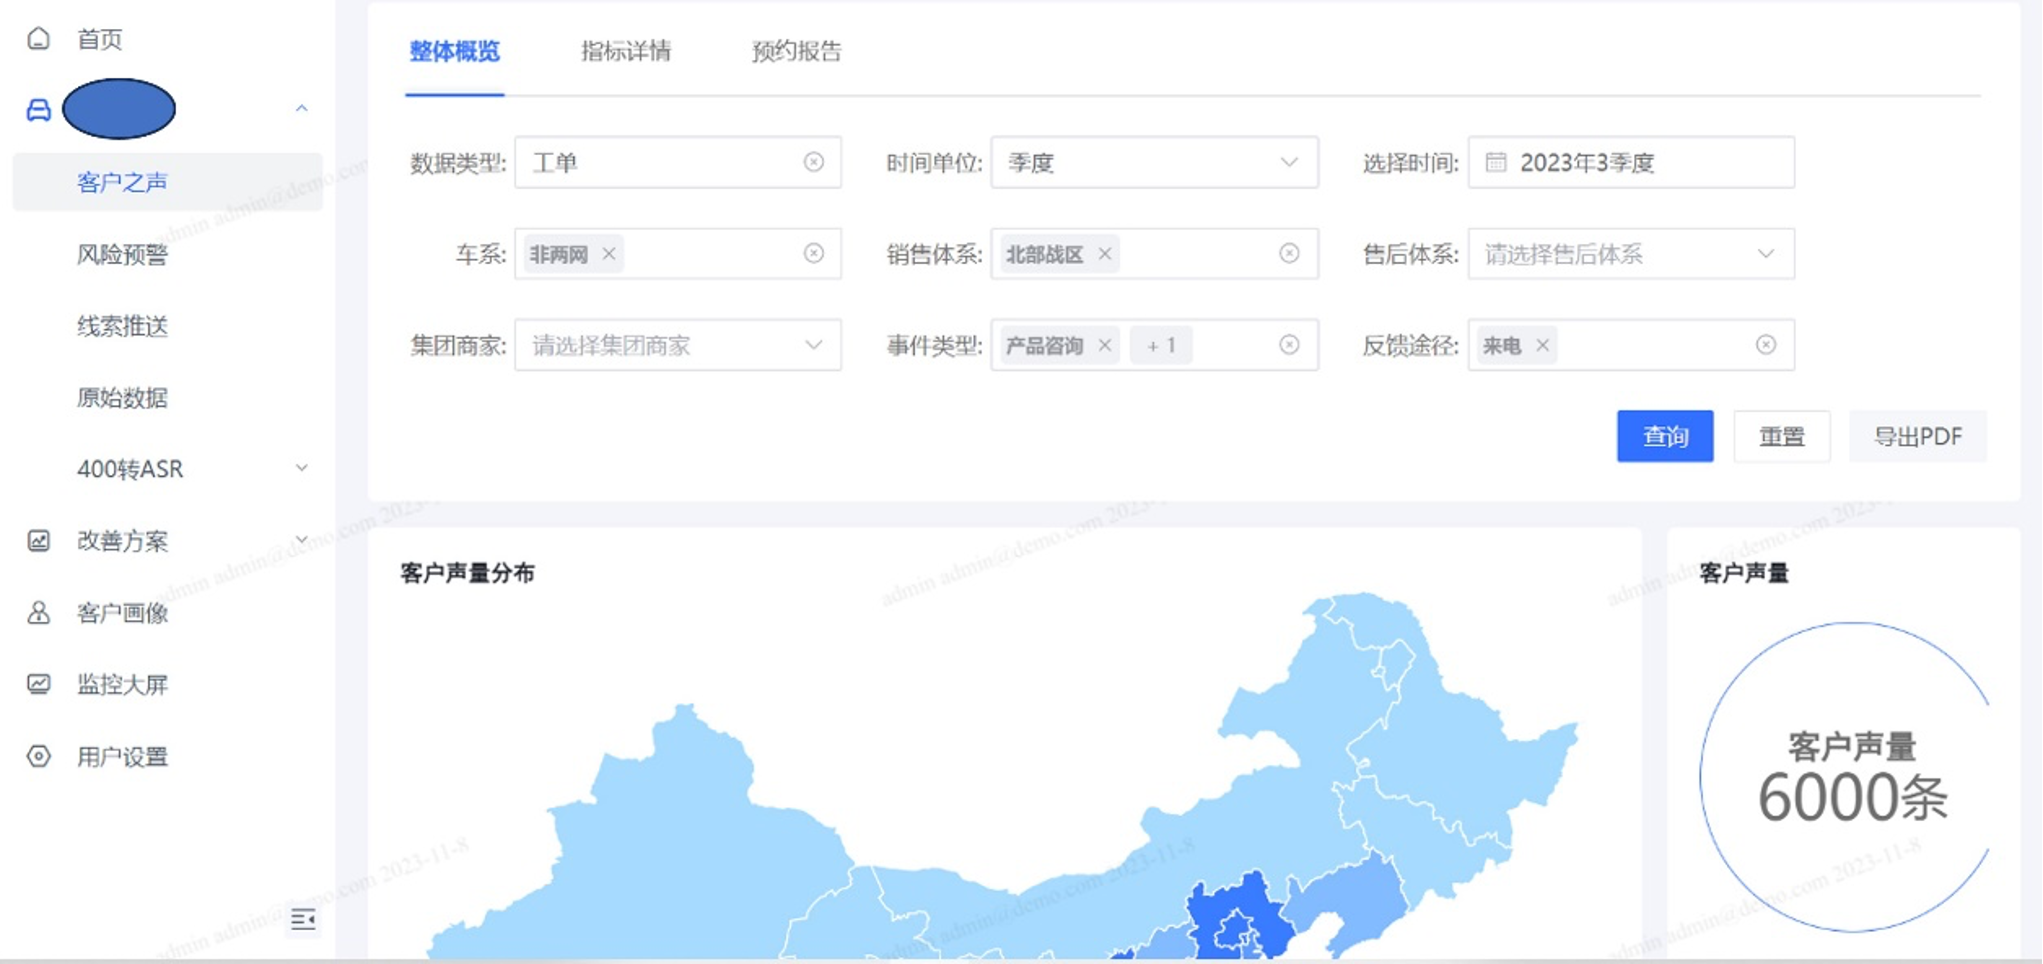Collapse sidebar using the fold icon
Screen dimensions: 2043x964
tap(303, 919)
